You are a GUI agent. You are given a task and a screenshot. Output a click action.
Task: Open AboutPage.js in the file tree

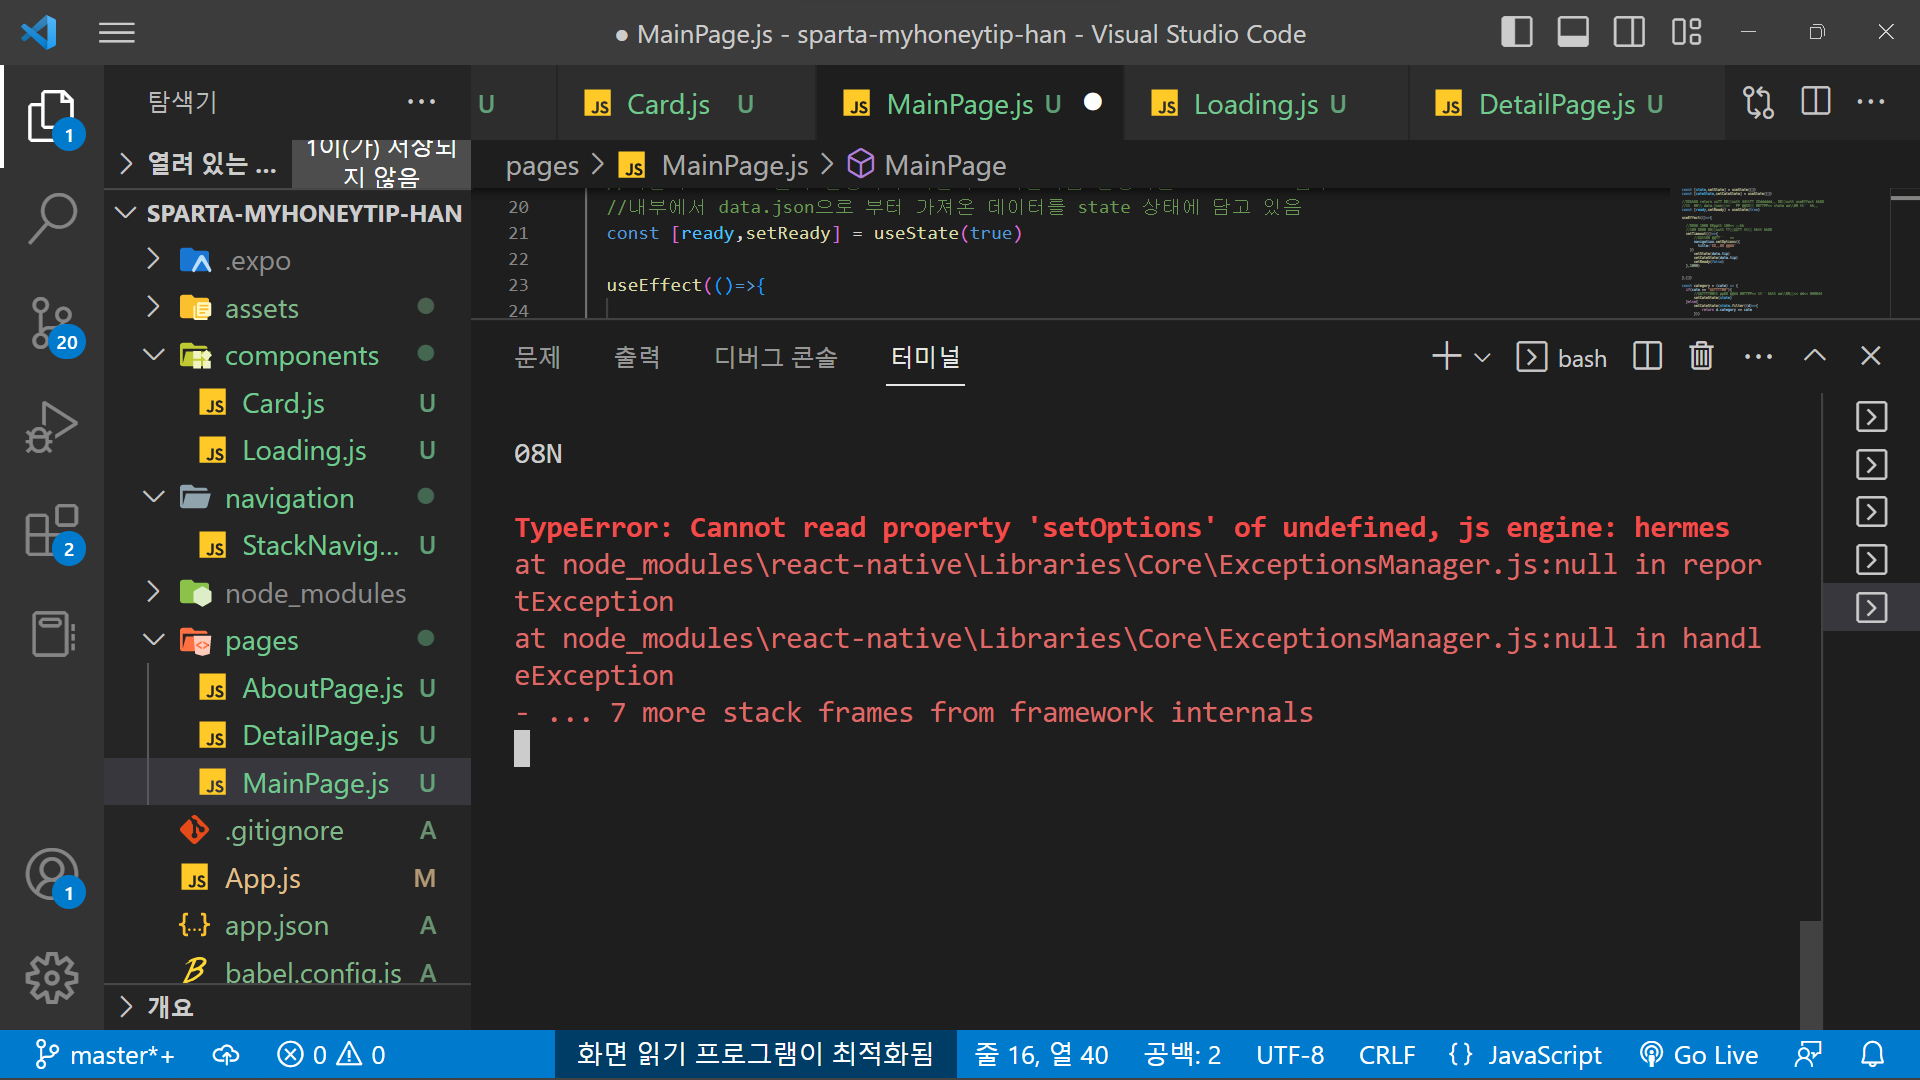288,688
